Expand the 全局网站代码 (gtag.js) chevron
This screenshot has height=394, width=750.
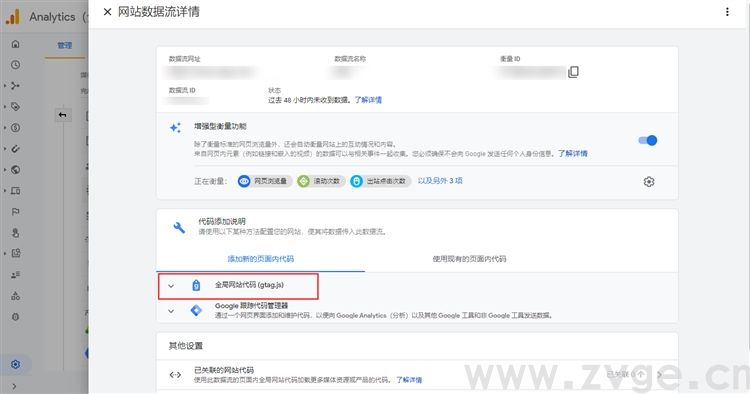pos(171,286)
